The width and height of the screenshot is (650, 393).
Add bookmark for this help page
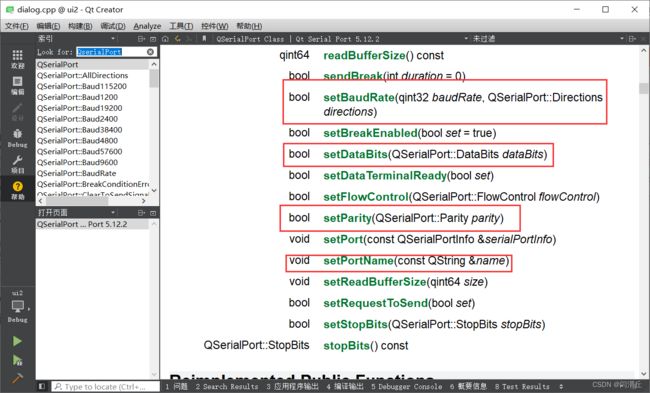(204, 39)
